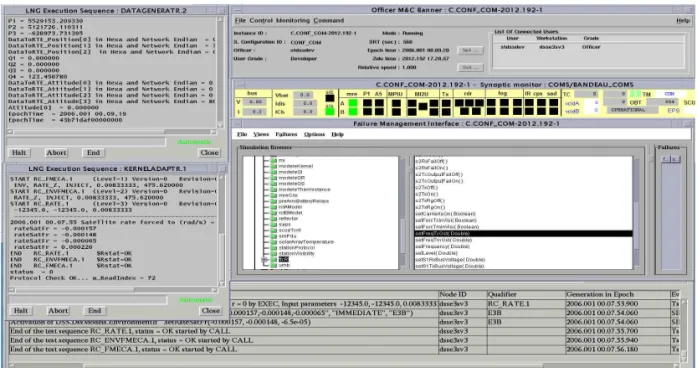Click Set button beside Epoch time
The height and width of the screenshot is (368, 697).
click(470, 50)
